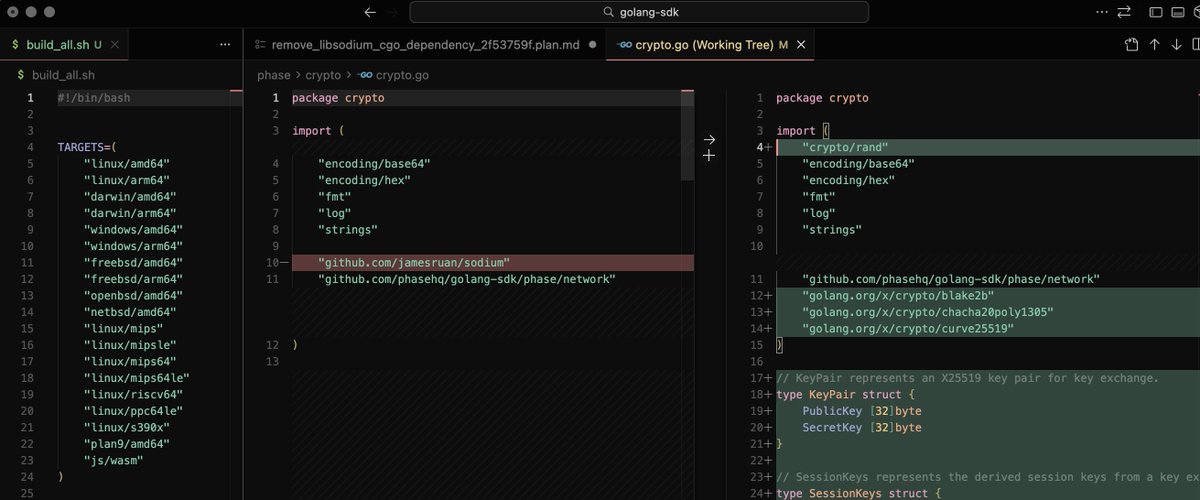Open title bar more options ellipsis
Viewport: 1200px width, 500px height.
pos(1103,12)
